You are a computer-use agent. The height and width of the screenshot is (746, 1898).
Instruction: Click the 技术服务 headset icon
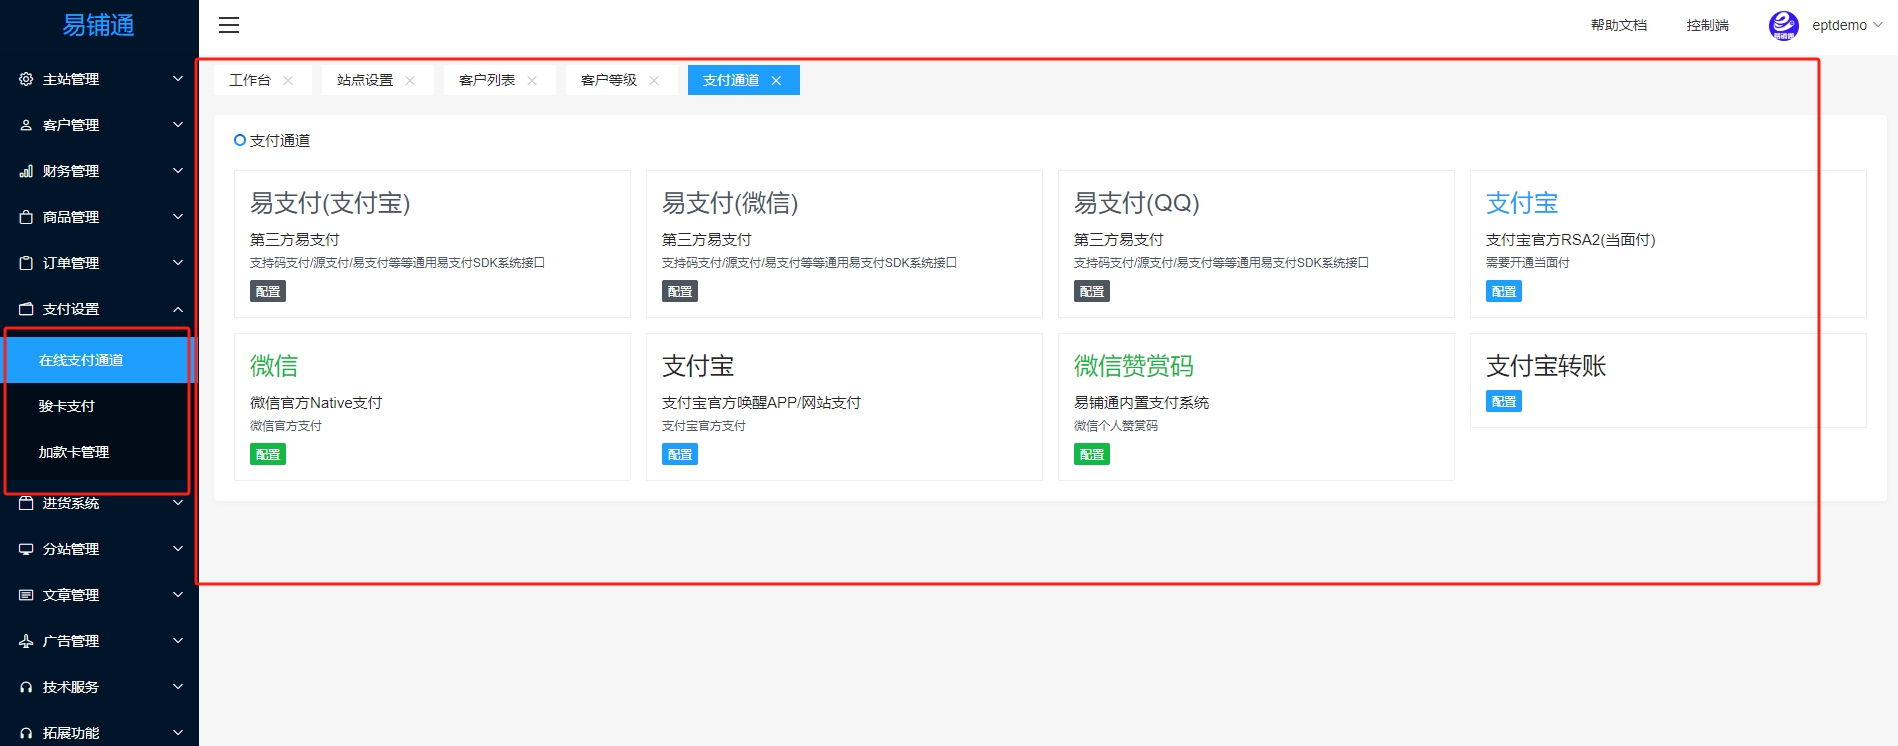click(26, 687)
